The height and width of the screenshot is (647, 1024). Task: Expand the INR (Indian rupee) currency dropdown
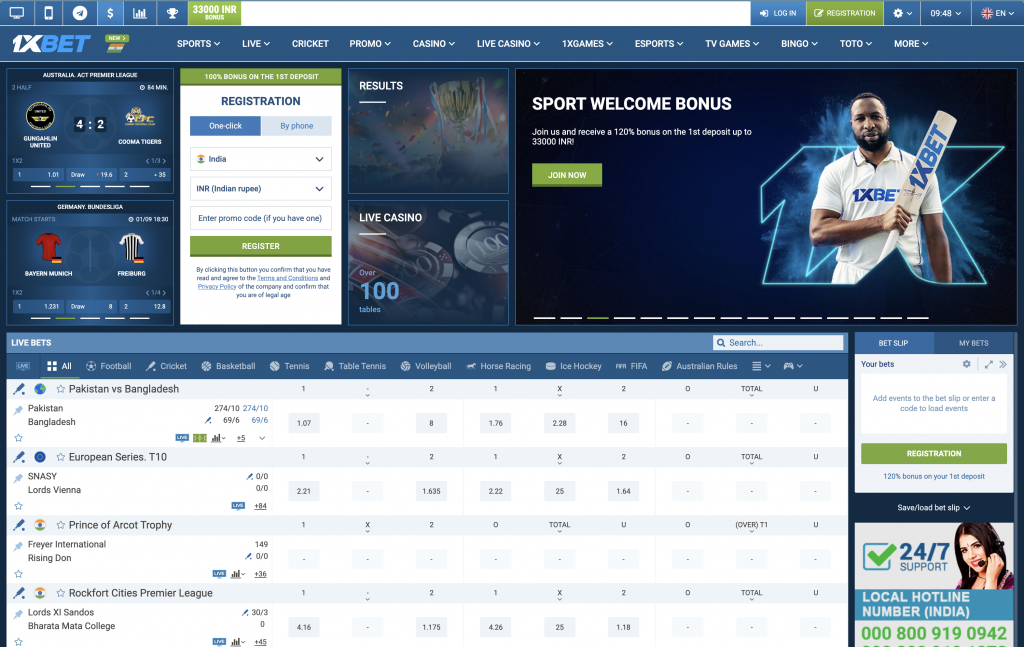coord(260,188)
